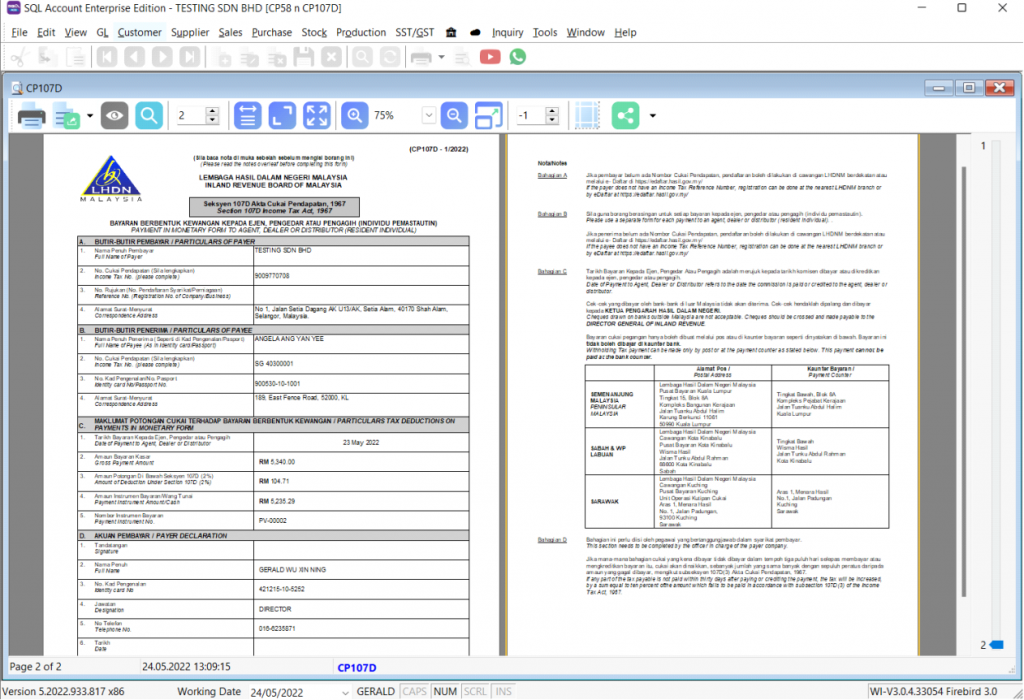Viewport: 1024px width, 700px height.
Task: Click the version number in status bar
Action: 63,692
